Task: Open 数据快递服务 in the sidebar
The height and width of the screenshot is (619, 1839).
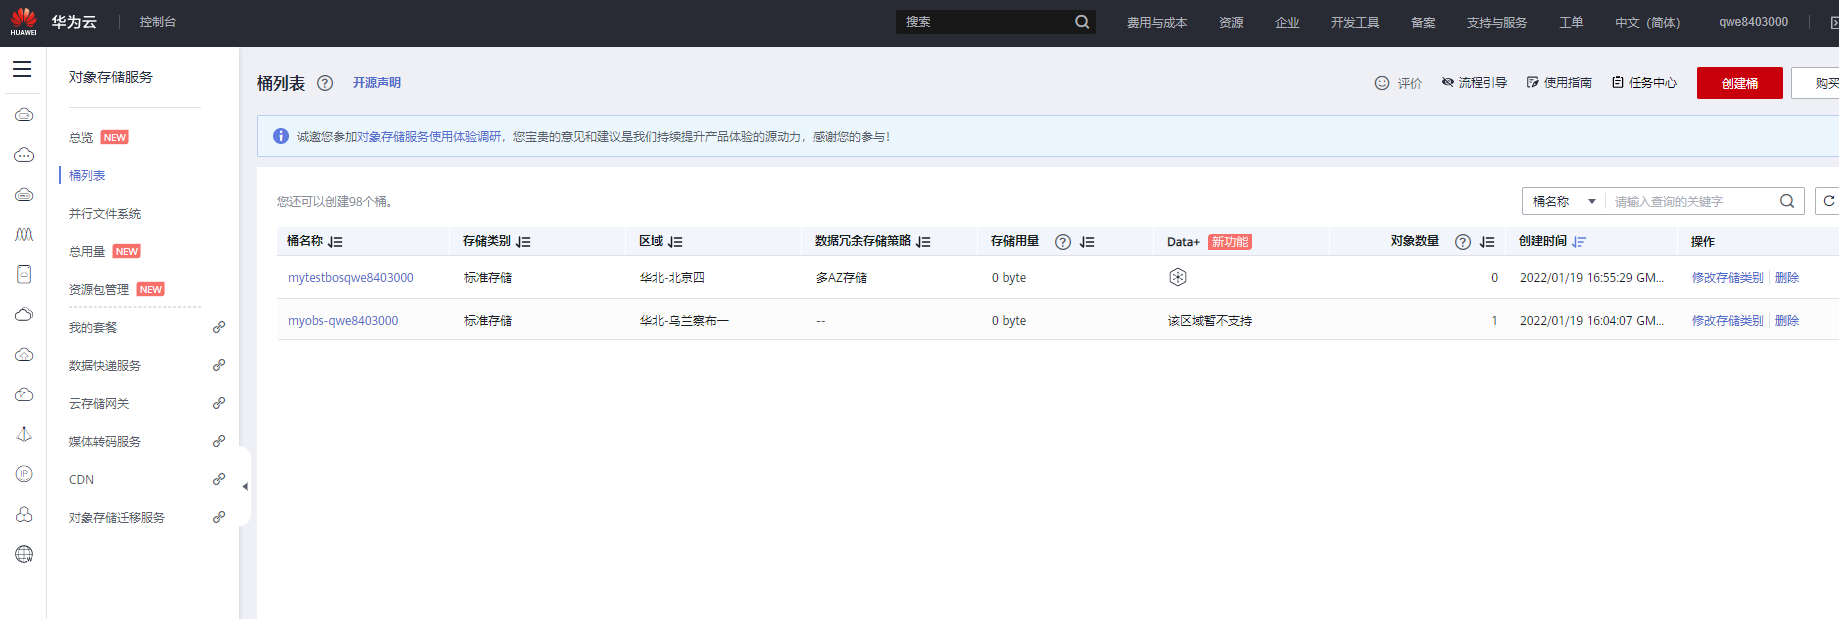Action: tap(105, 365)
